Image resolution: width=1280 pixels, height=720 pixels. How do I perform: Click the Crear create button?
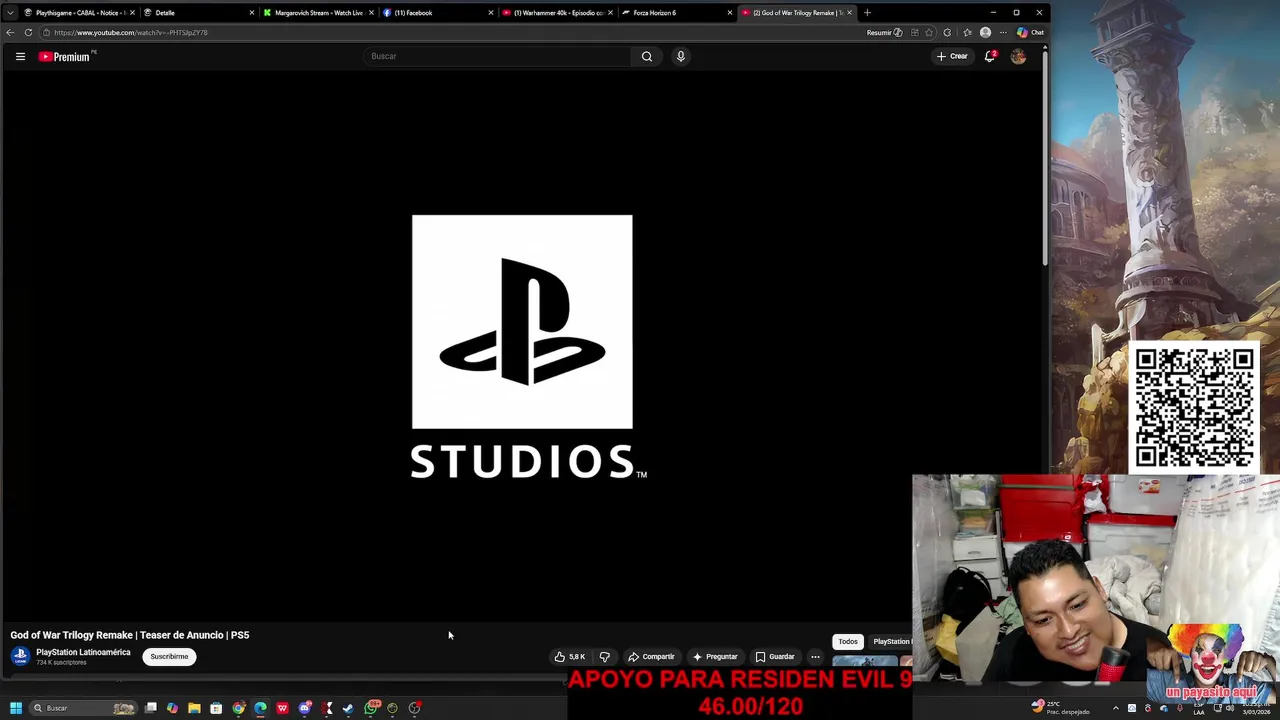pyautogui.click(x=952, y=56)
